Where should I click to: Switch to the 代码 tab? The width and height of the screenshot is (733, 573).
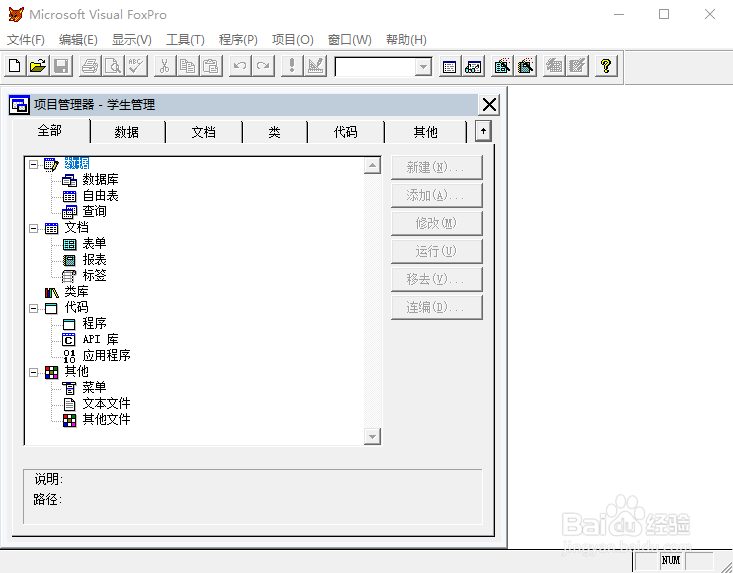pos(345,132)
